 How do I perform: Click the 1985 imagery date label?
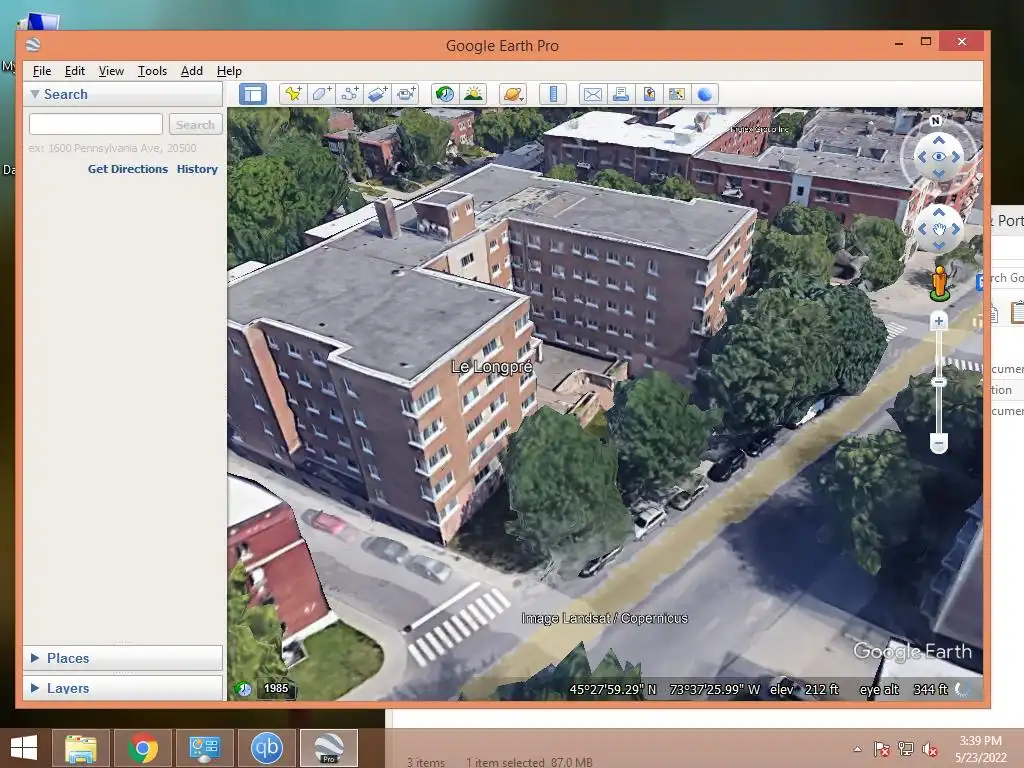coord(276,688)
